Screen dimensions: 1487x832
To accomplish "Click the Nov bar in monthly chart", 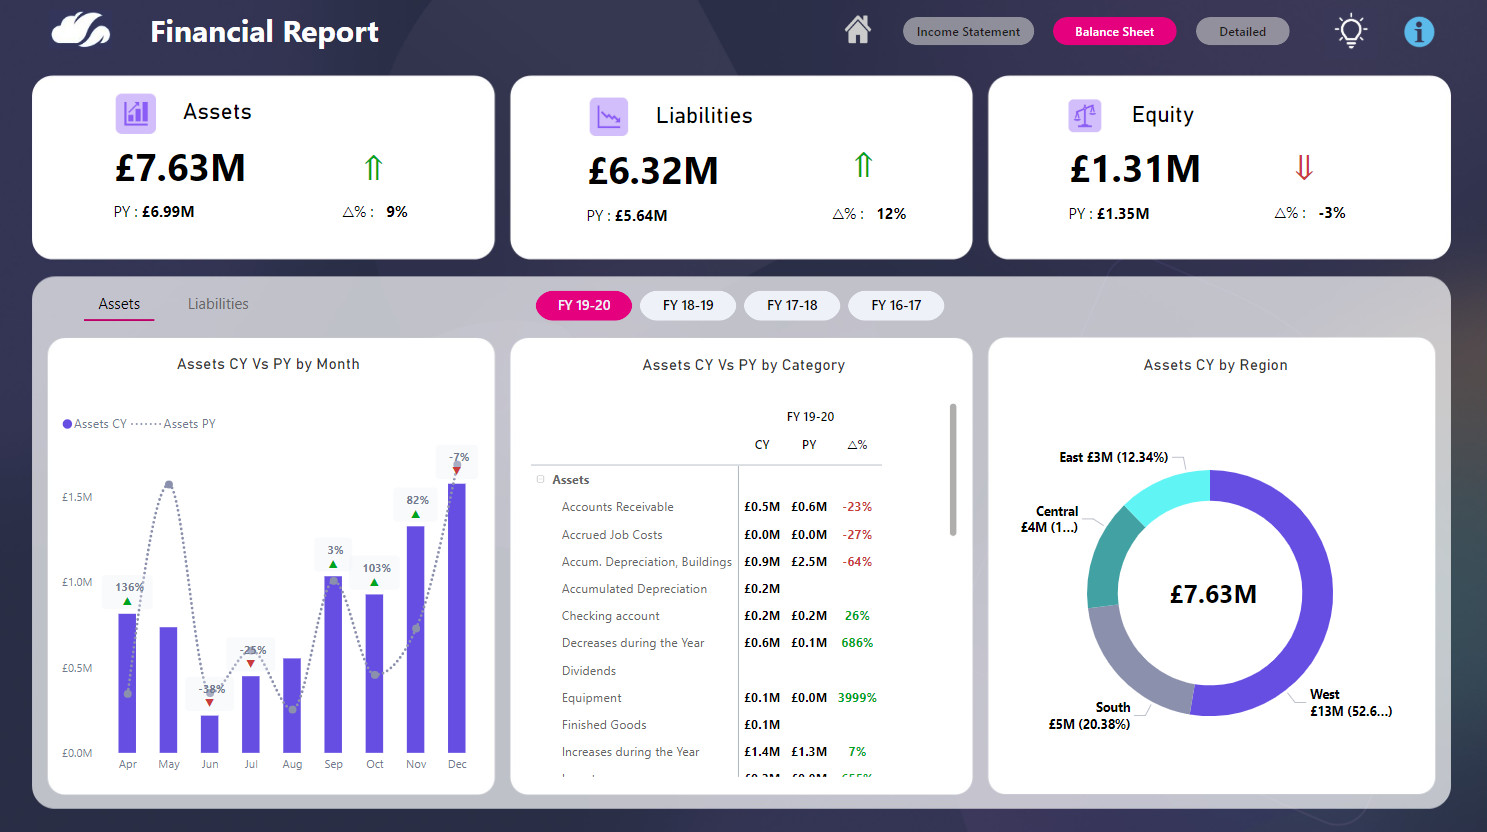I will [x=416, y=639].
